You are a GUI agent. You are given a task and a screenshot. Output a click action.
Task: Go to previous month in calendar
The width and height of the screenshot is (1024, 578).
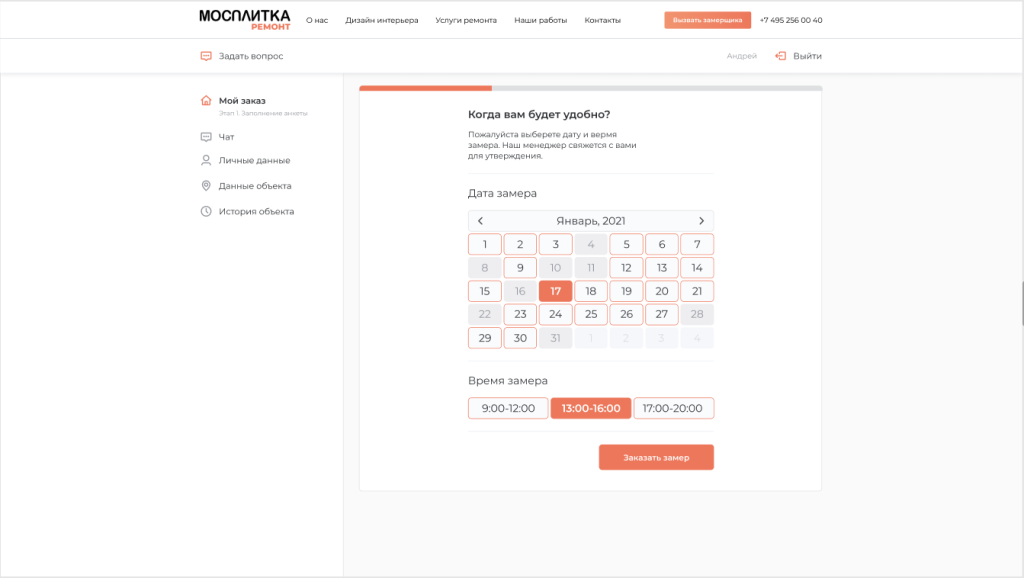pos(480,221)
